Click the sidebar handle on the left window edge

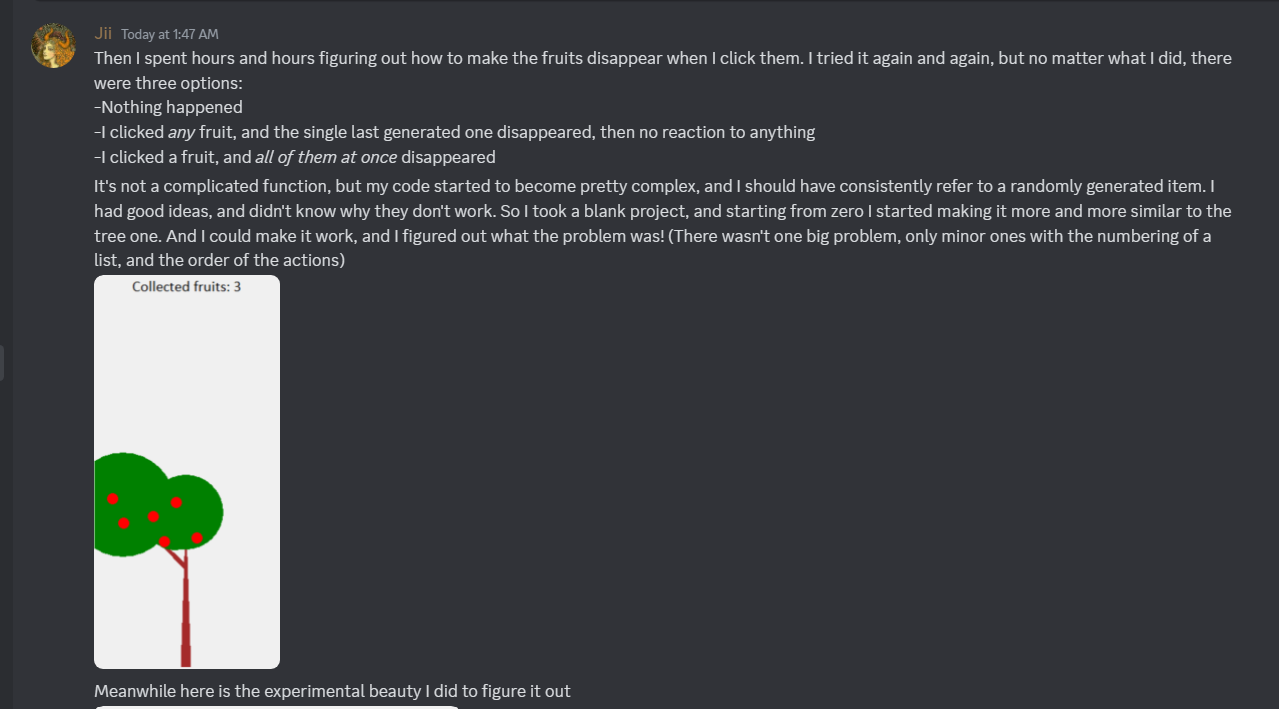click(x=2, y=363)
